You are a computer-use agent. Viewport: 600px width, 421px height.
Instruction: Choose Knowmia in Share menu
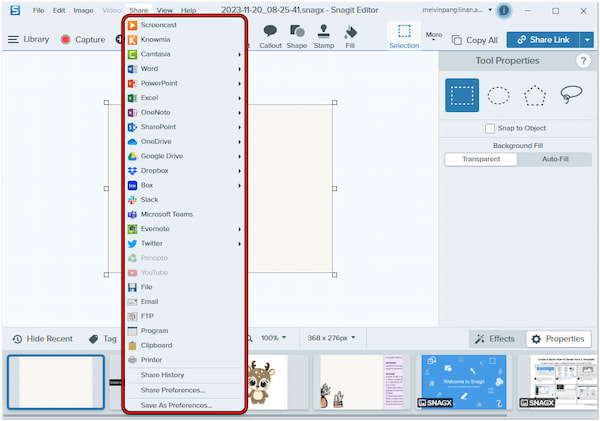(x=185, y=39)
